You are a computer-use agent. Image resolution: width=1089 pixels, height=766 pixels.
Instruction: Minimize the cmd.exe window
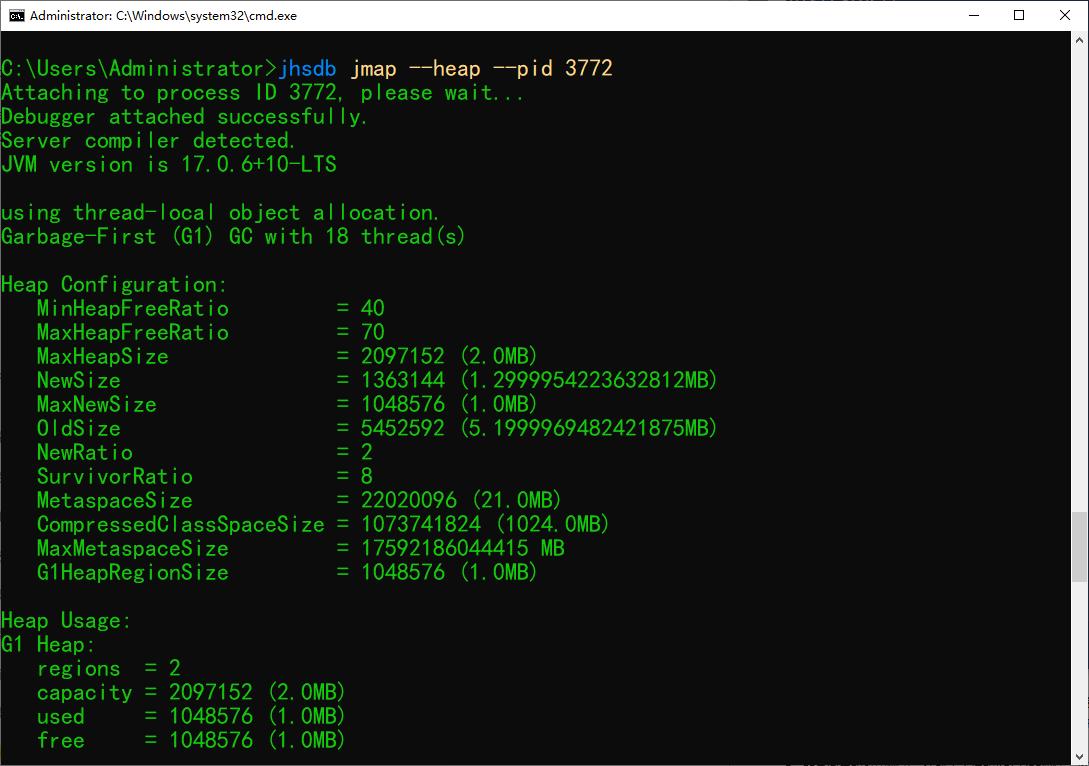coord(974,15)
